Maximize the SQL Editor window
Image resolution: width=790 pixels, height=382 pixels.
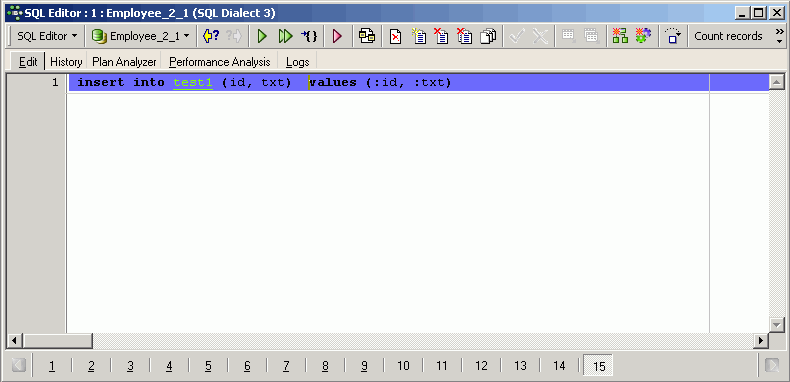759,13
